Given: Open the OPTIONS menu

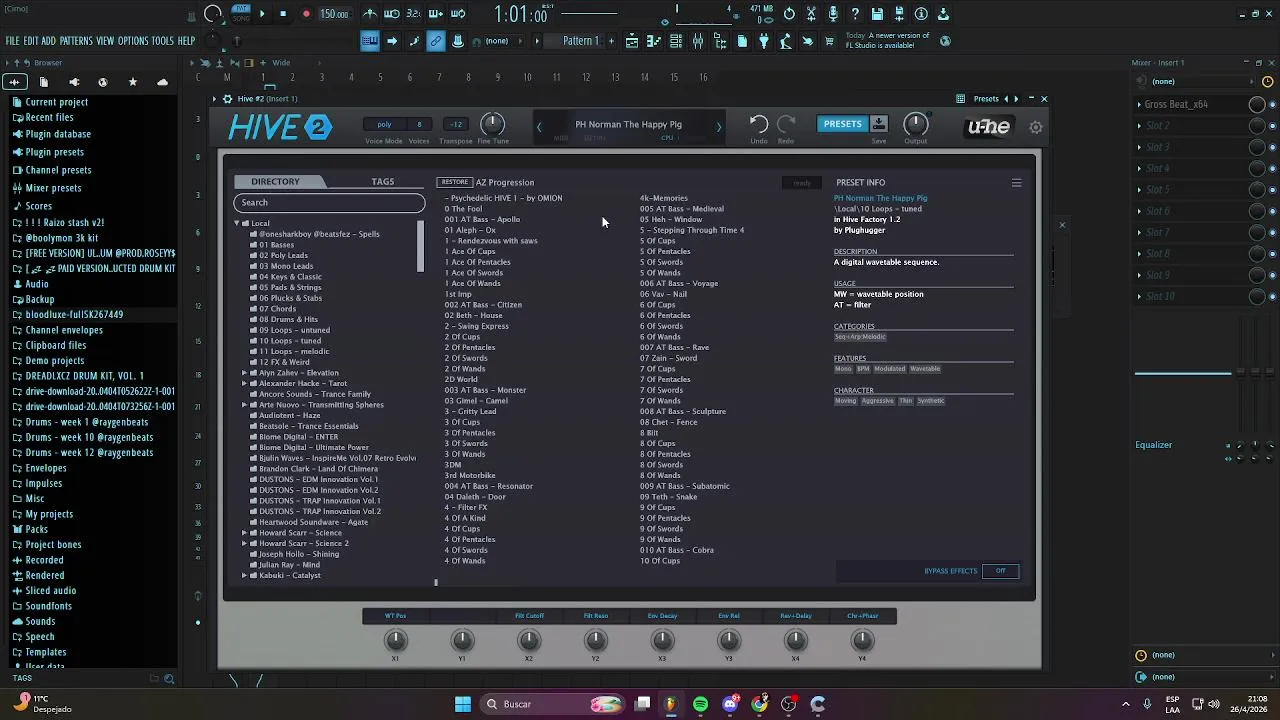Looking at the screenshot, I should click(x=133, y=41).
